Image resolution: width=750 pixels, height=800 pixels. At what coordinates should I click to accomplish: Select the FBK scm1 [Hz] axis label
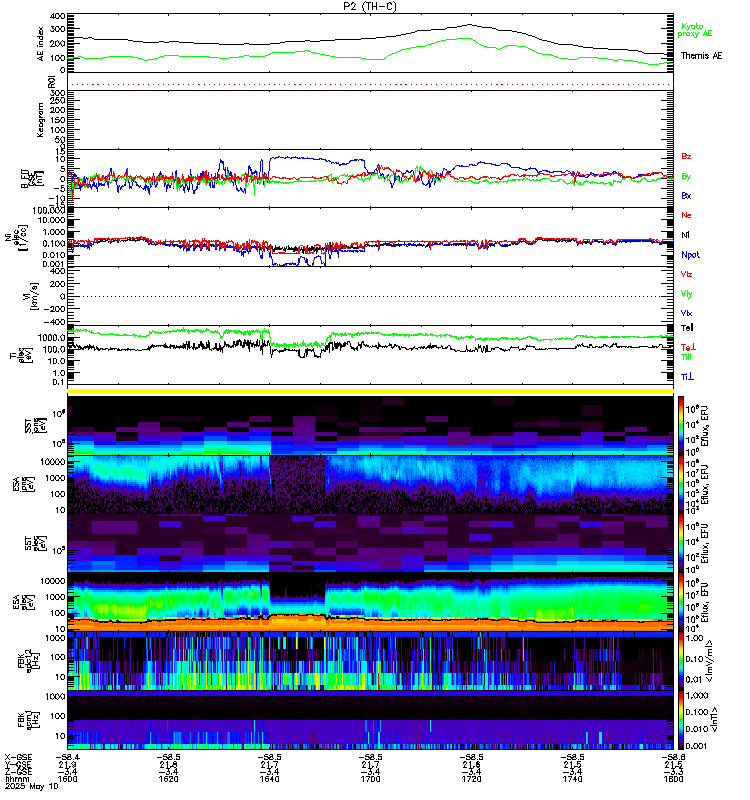tap(29, 720)
